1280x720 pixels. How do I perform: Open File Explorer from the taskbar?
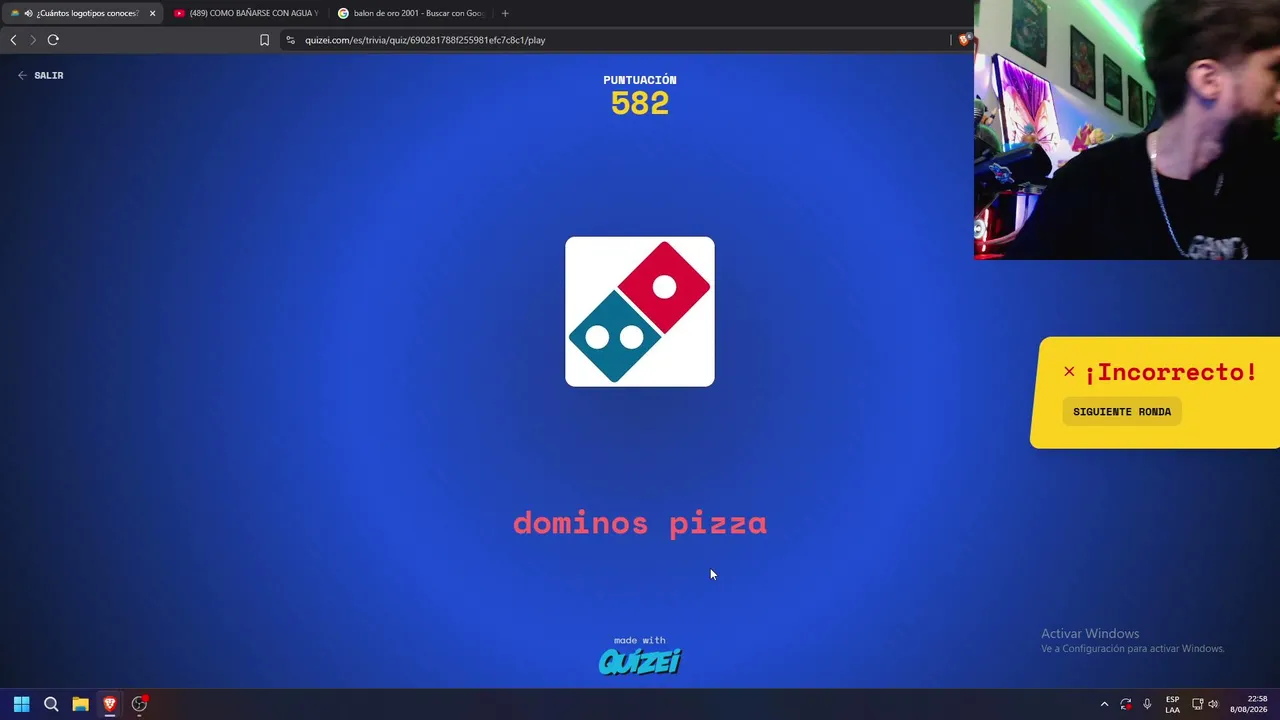pos(80,704)
